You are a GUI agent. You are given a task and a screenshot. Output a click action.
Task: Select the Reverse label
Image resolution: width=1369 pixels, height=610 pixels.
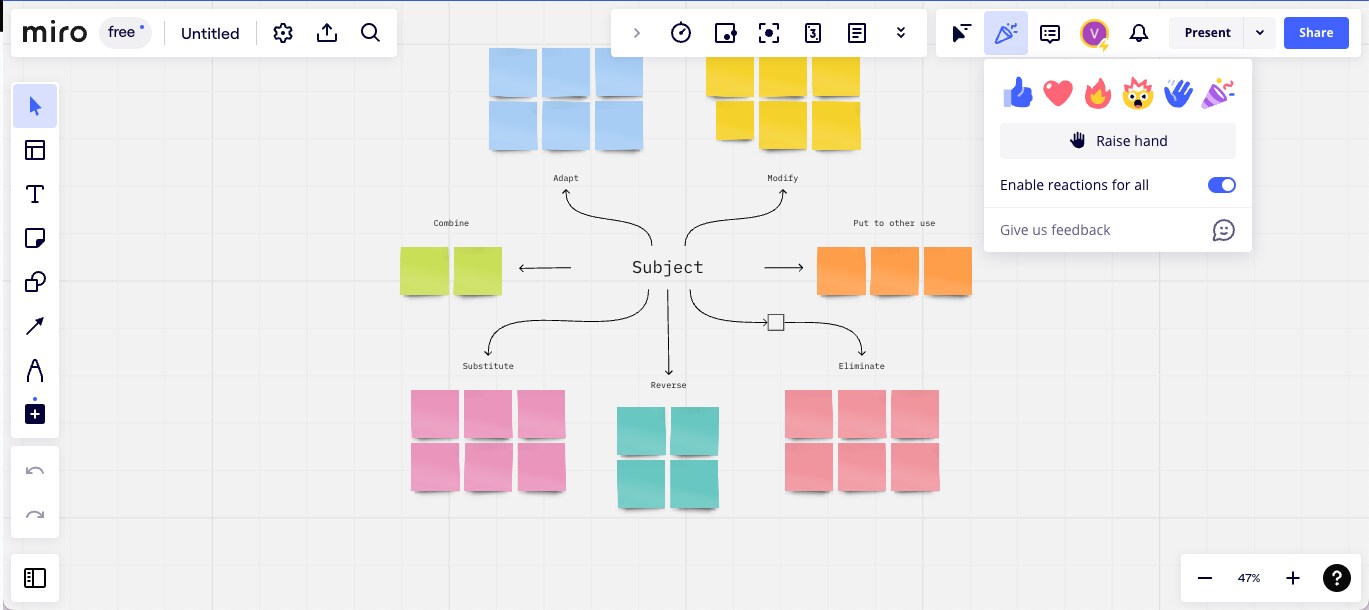tap(669, 385)
